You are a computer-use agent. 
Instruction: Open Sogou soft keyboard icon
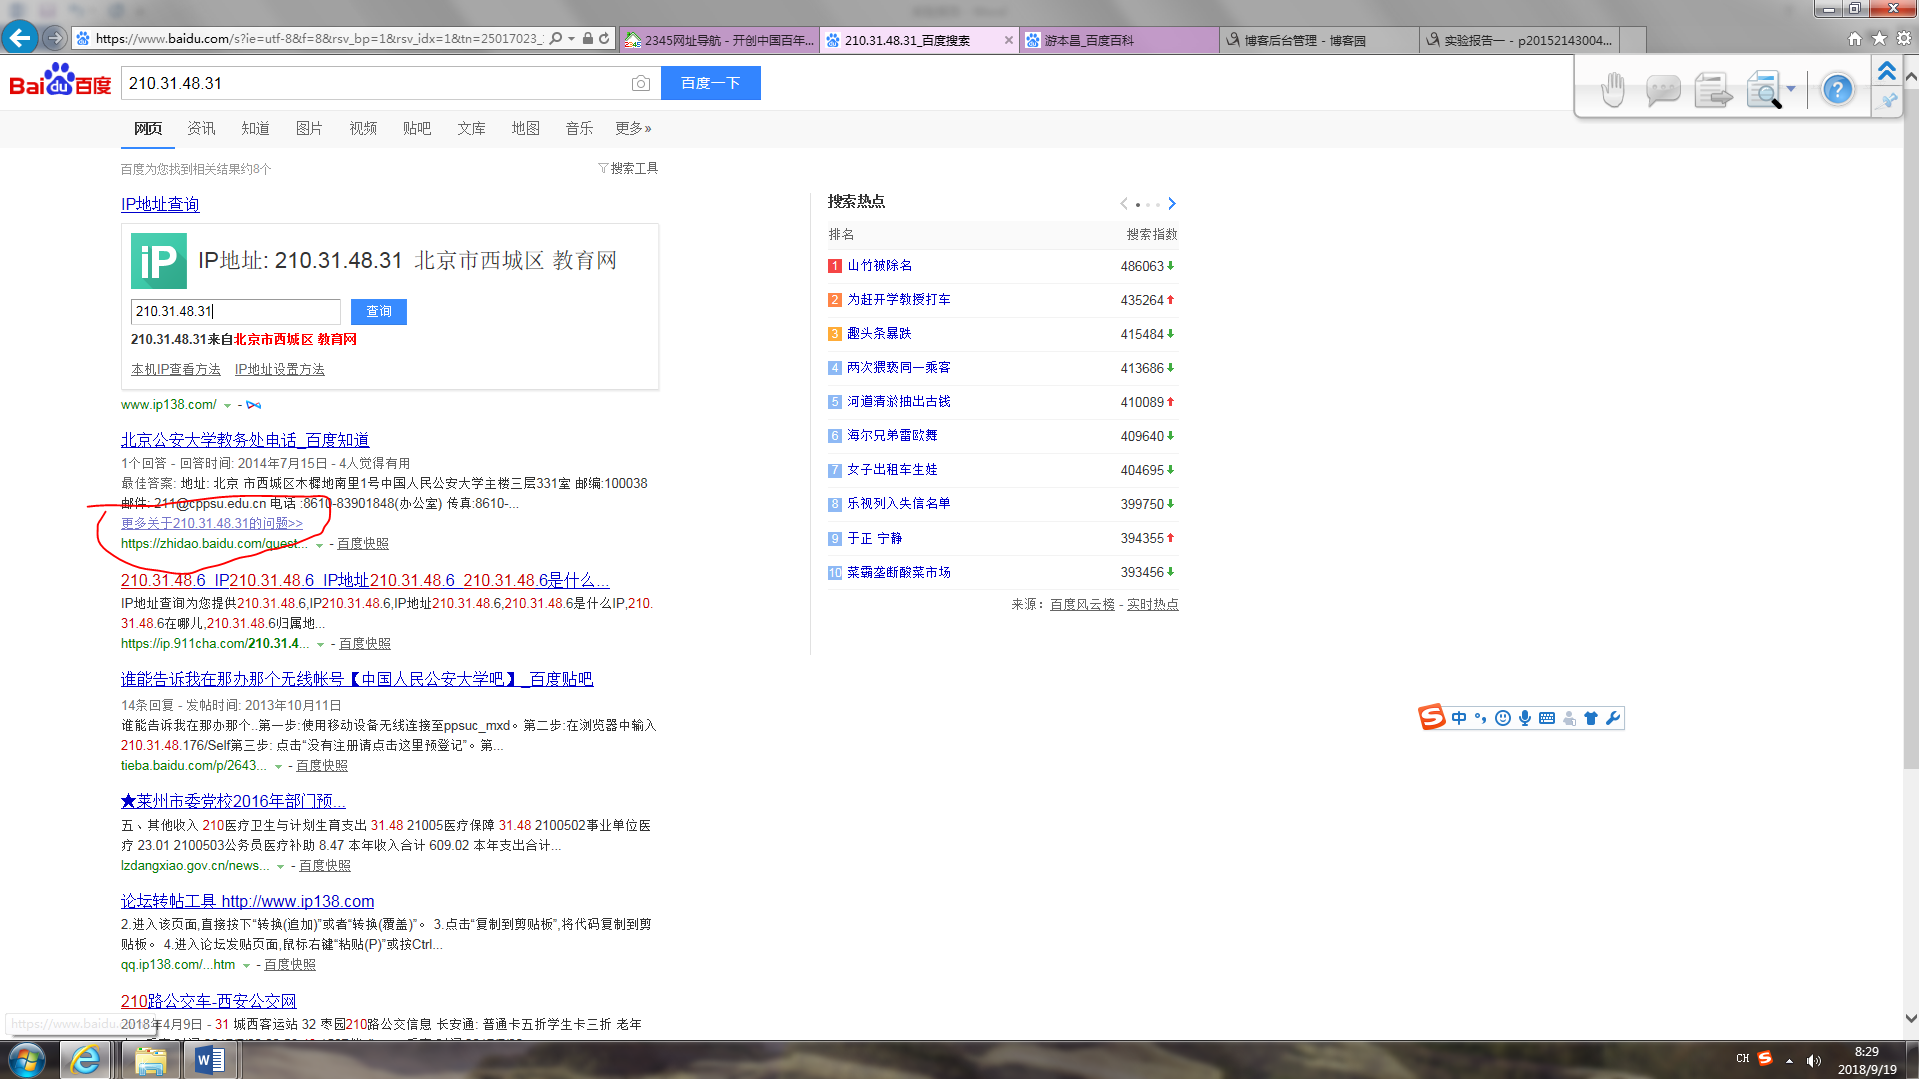[1547, 718]
